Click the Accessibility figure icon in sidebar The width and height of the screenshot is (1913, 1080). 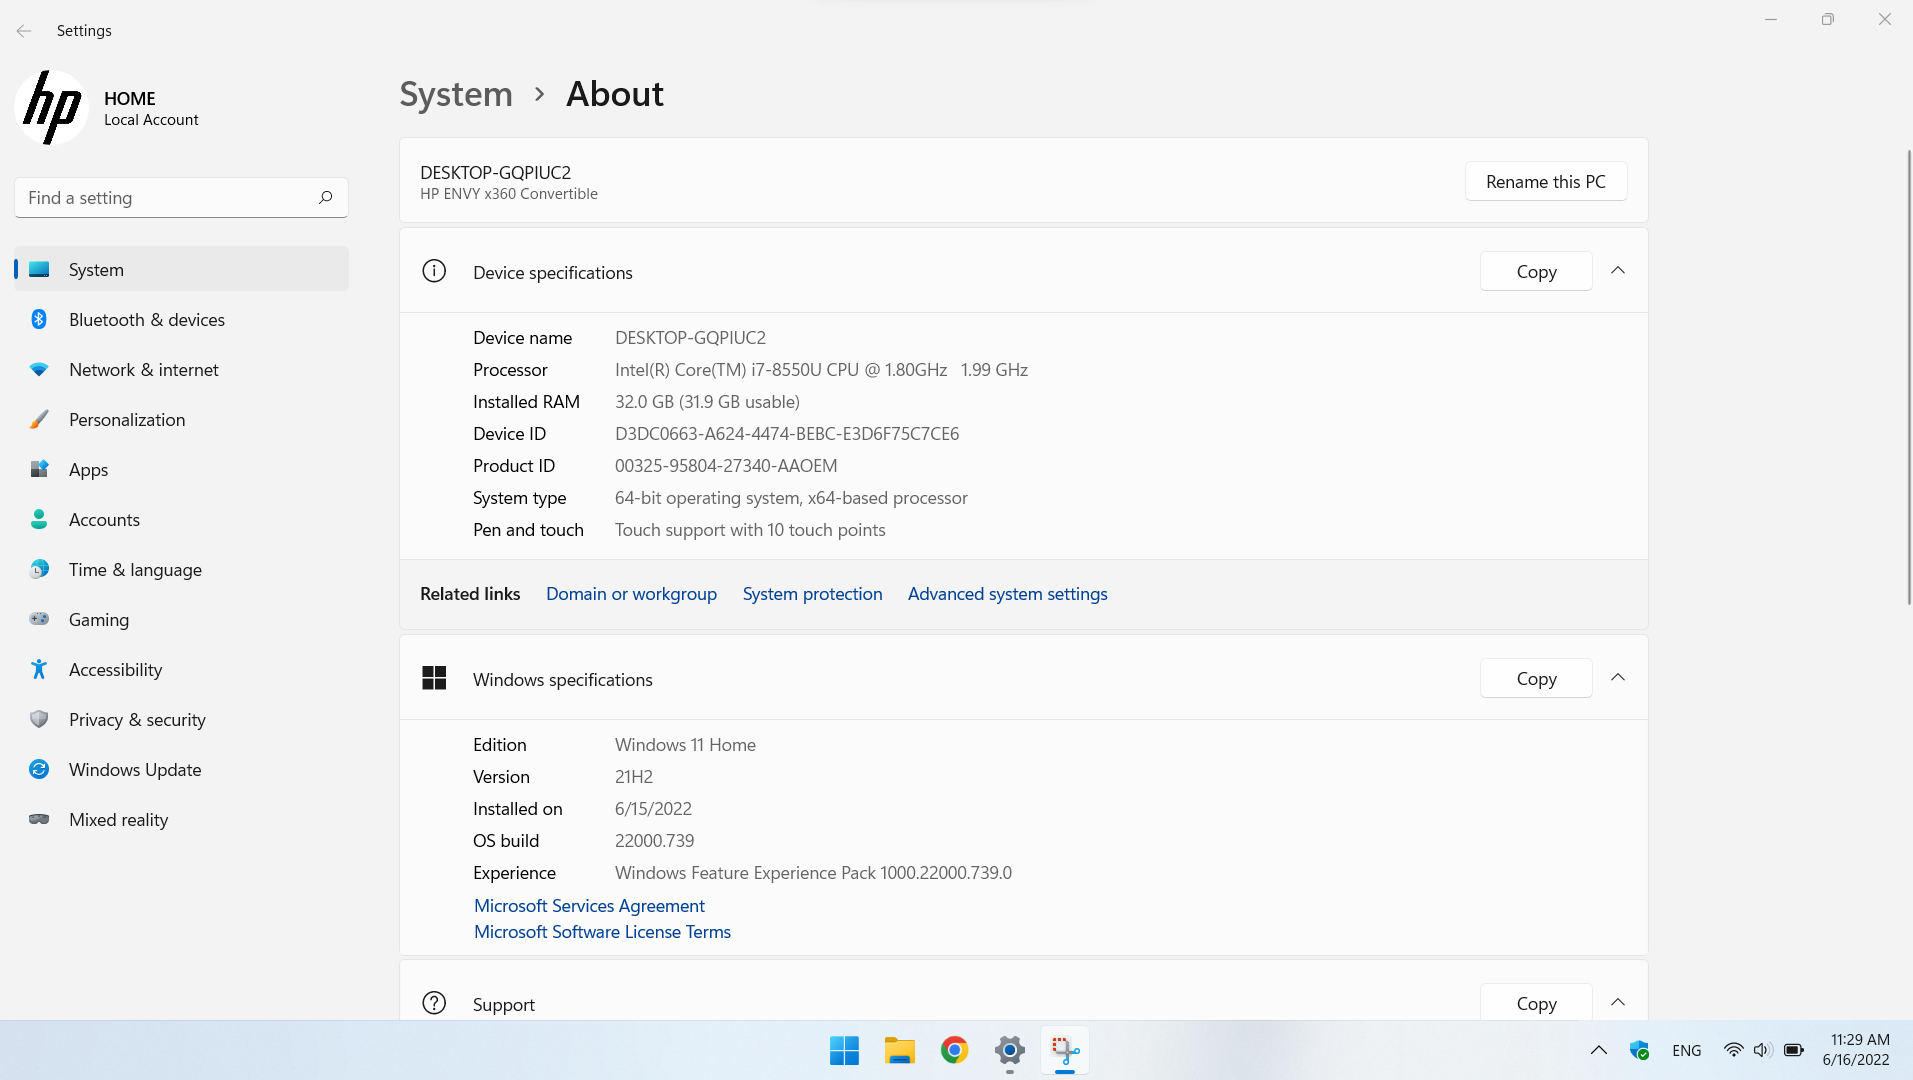pyautogui.click(x=39, y=669)
